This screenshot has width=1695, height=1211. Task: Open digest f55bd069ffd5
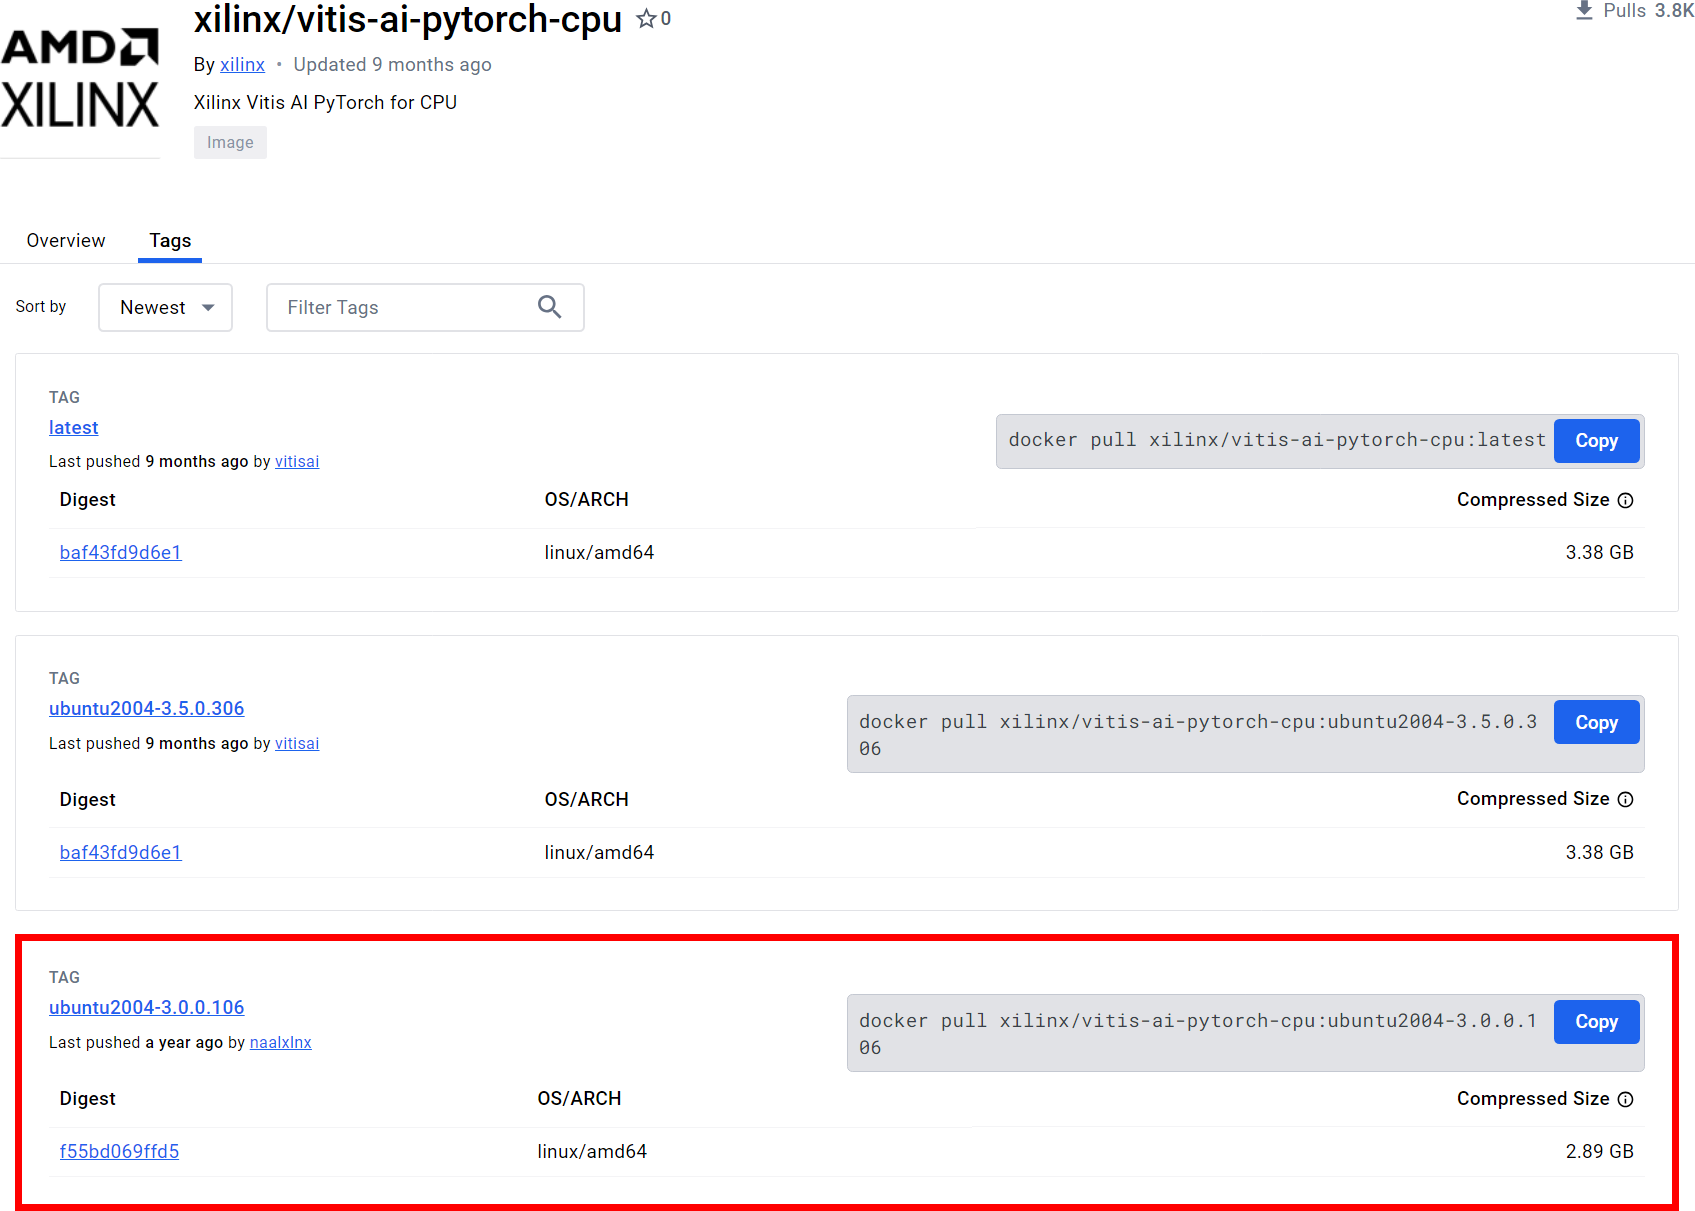tap(119, 1151)
